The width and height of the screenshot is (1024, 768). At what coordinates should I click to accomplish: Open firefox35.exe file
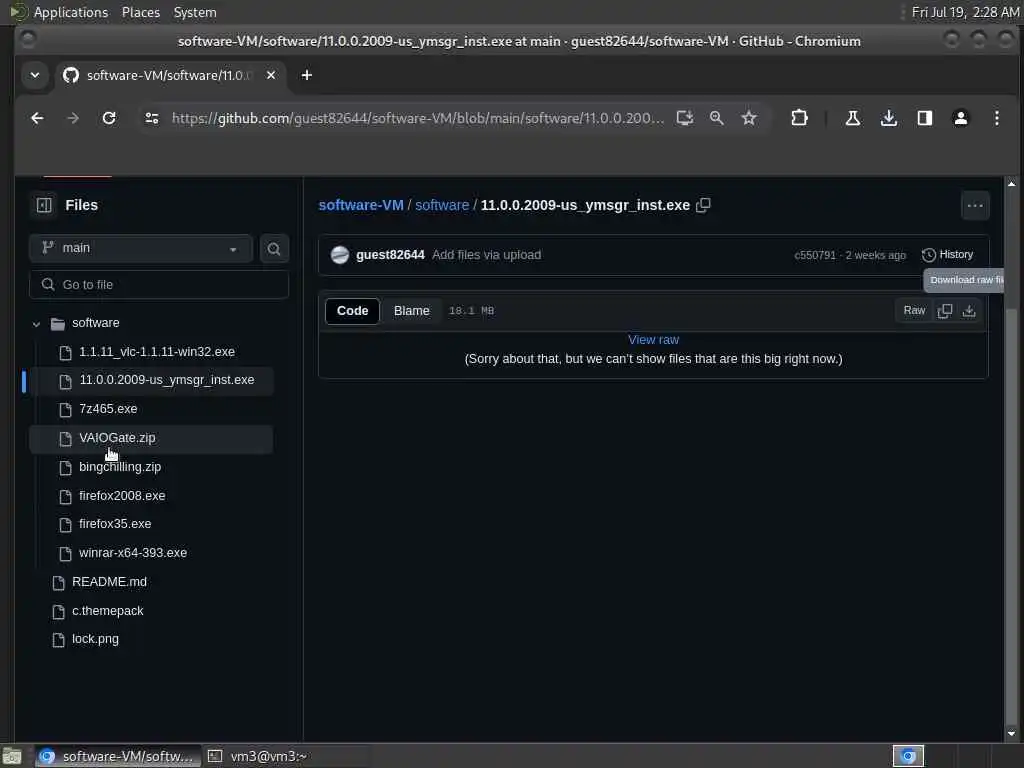(115, 524)
